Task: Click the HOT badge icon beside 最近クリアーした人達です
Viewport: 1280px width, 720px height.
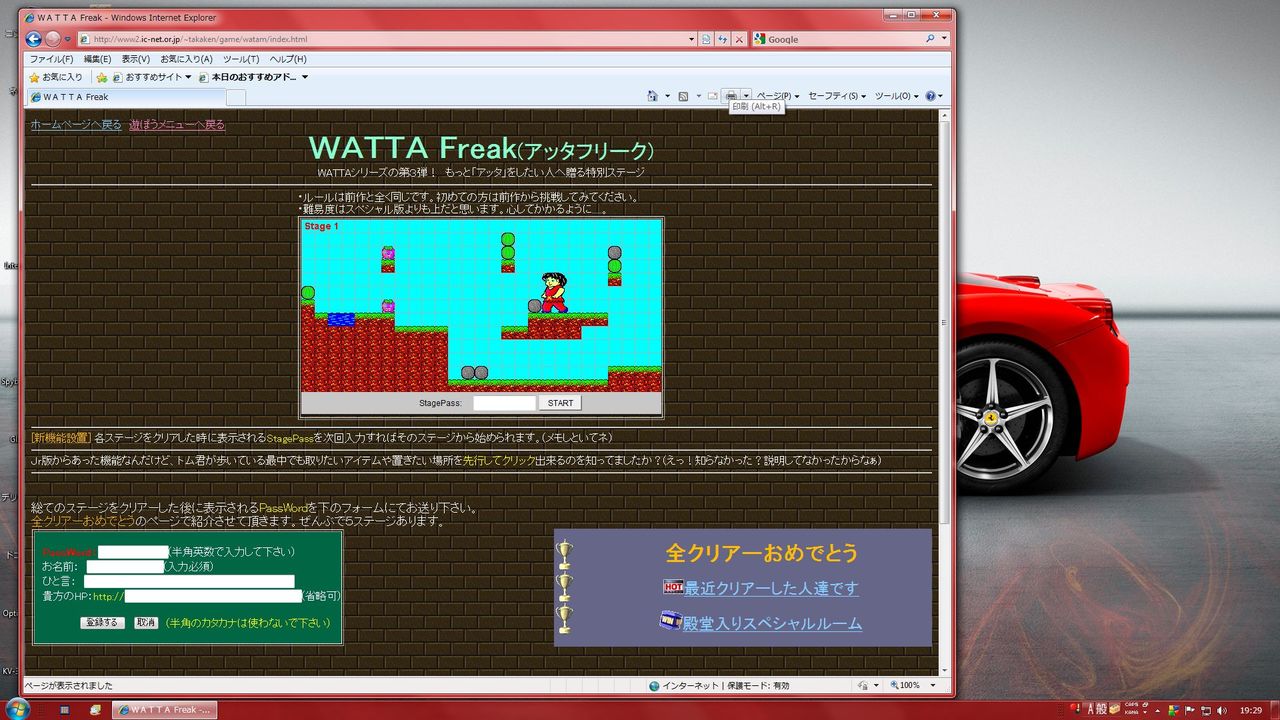Action: pyautogui.click(x=673, y=587)
